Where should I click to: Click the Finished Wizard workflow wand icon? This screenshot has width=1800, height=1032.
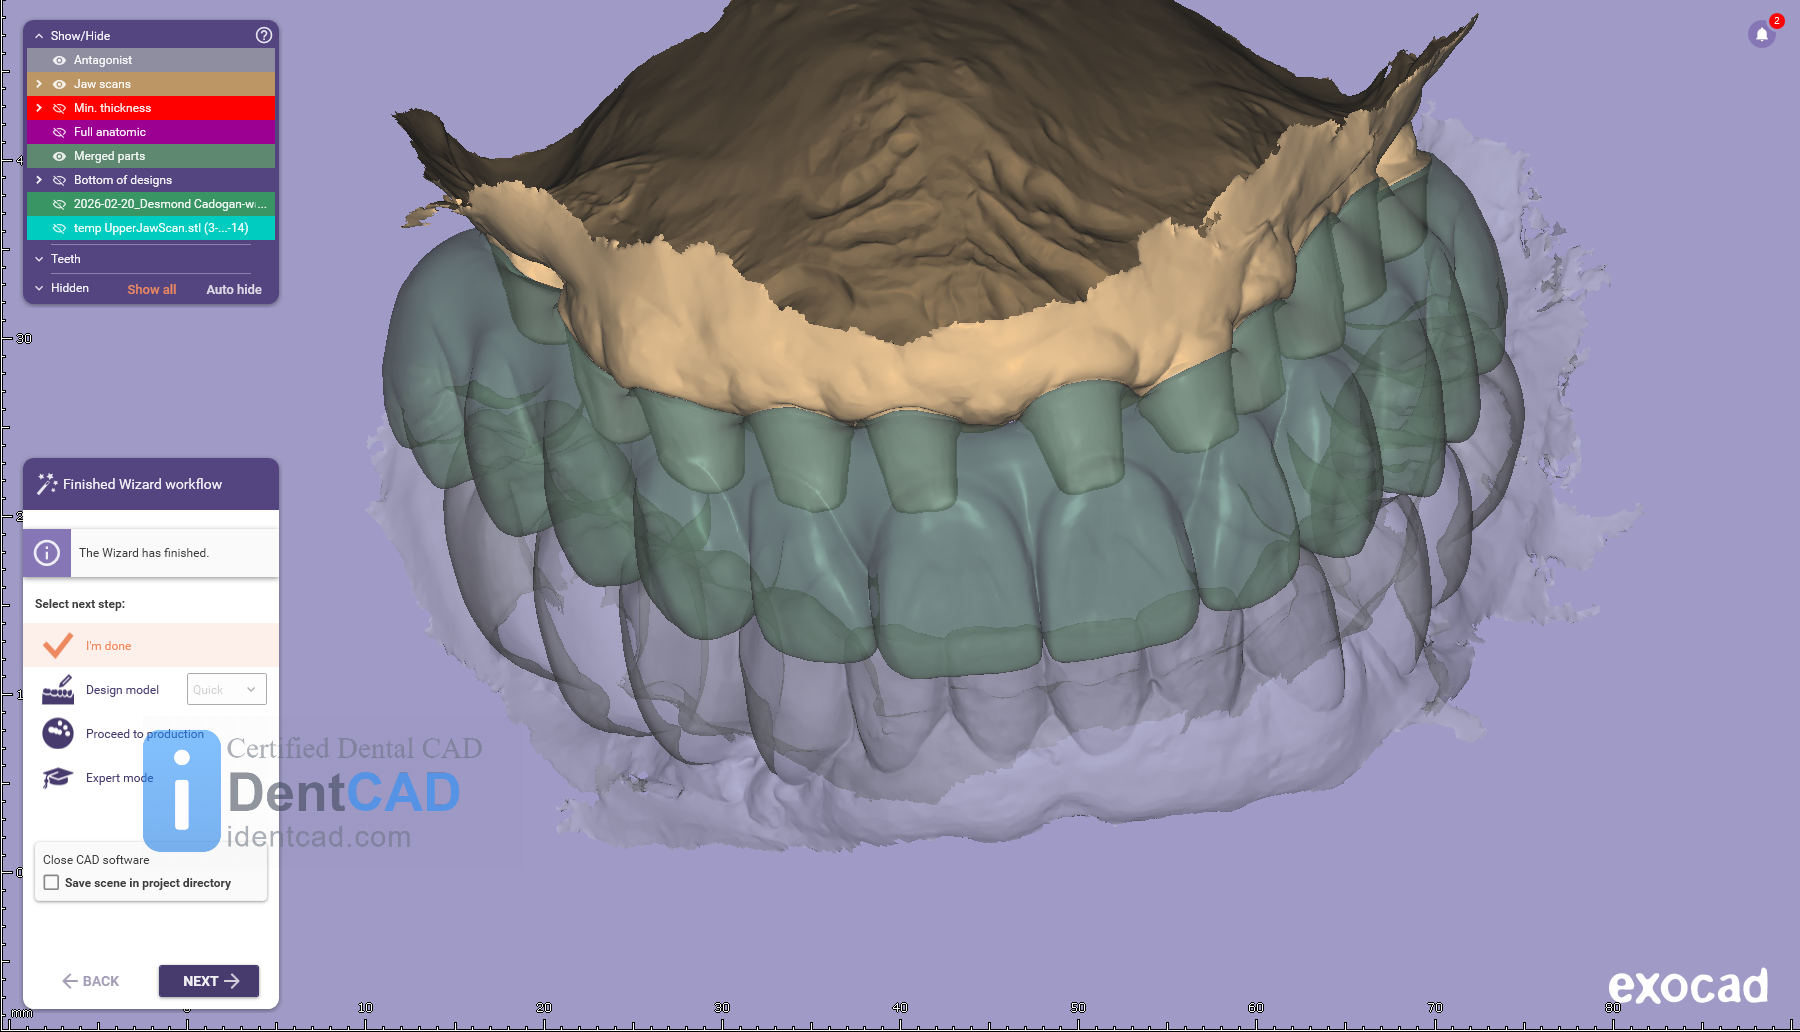46,484
